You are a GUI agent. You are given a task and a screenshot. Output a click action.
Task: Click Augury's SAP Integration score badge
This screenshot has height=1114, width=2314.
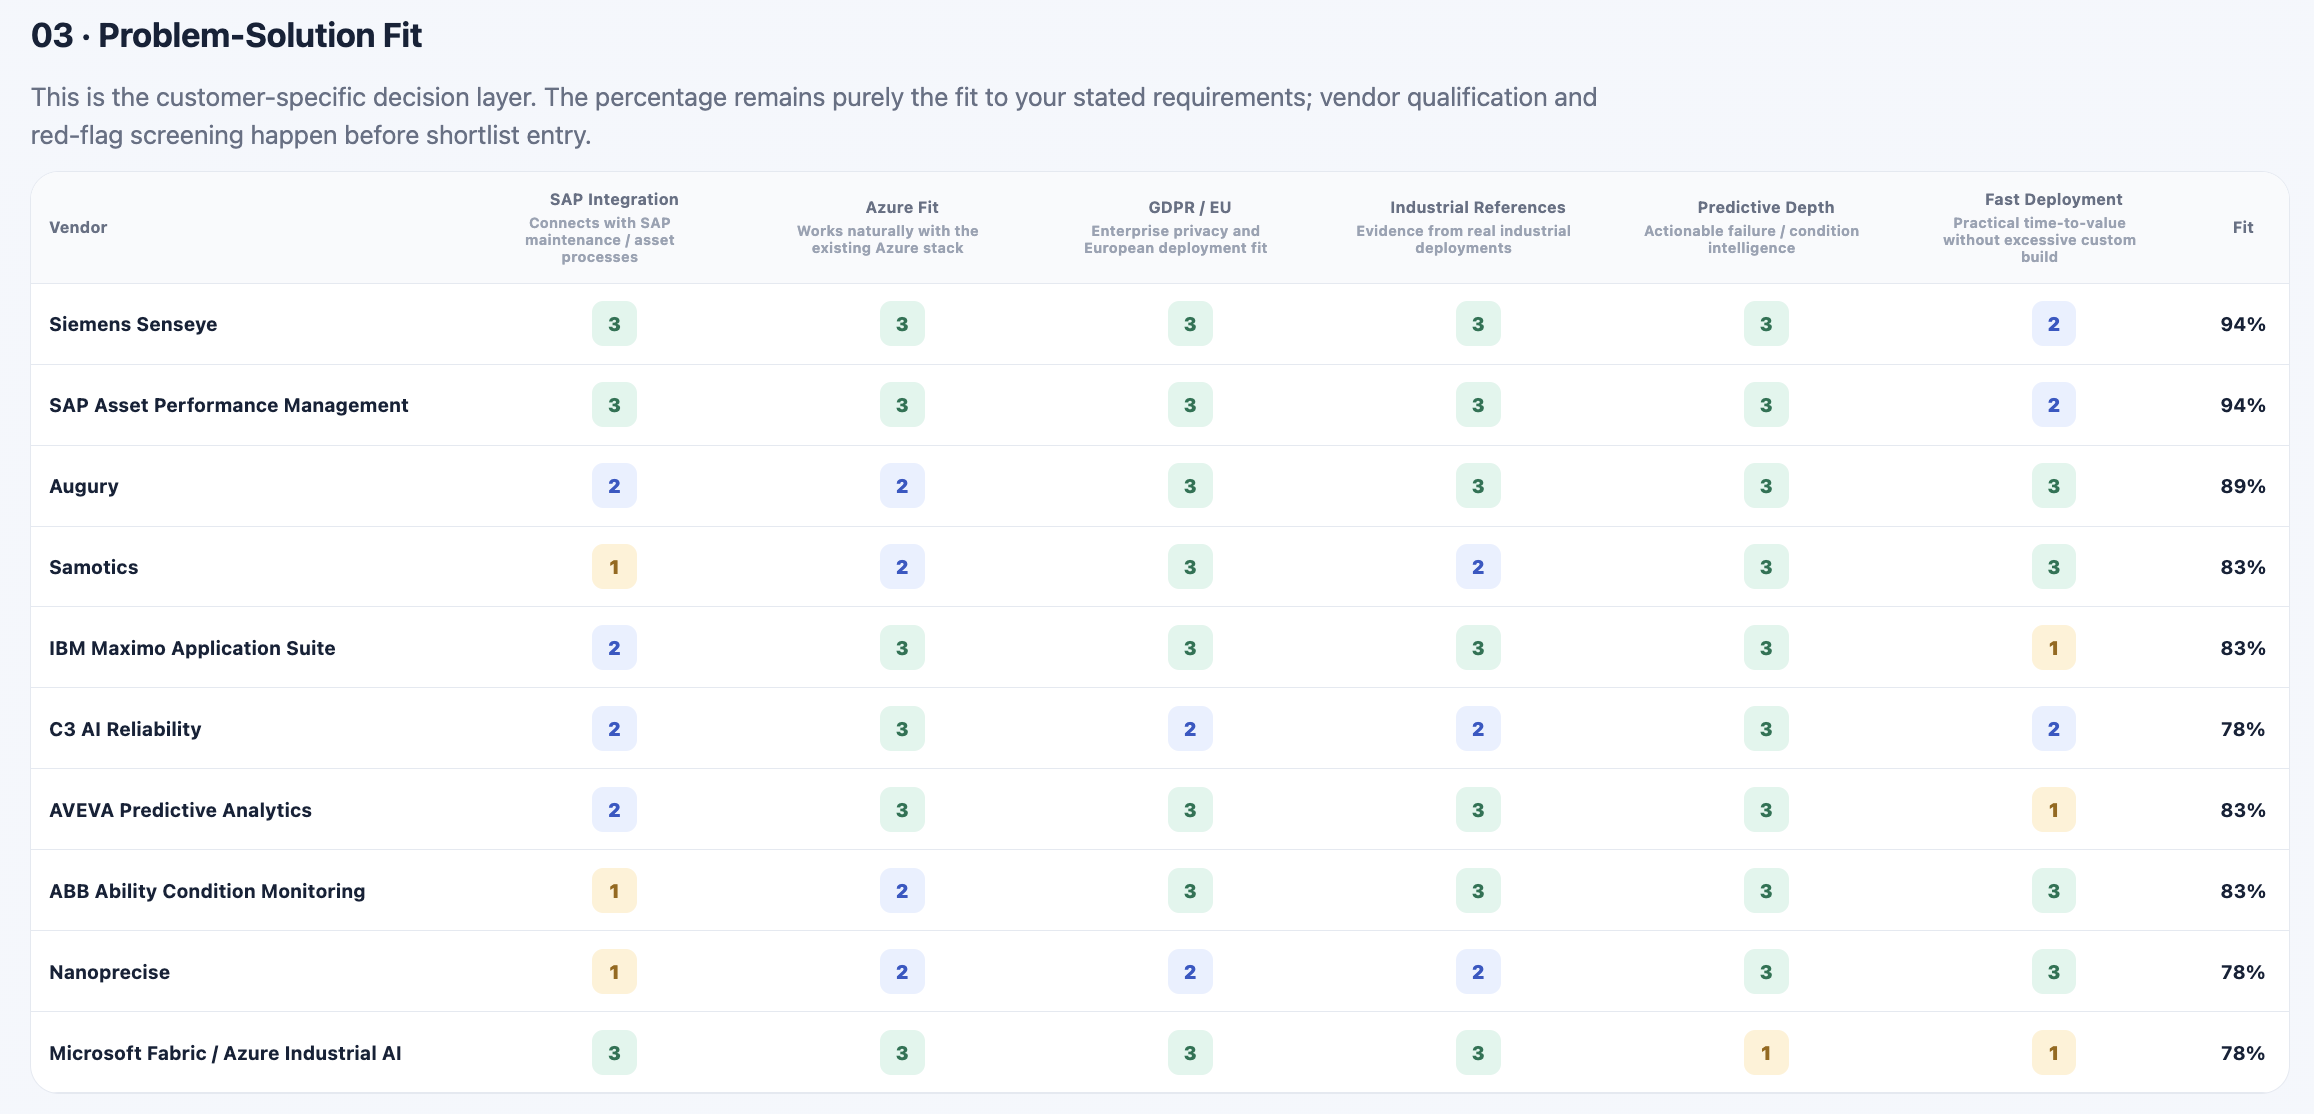(614, 486)
